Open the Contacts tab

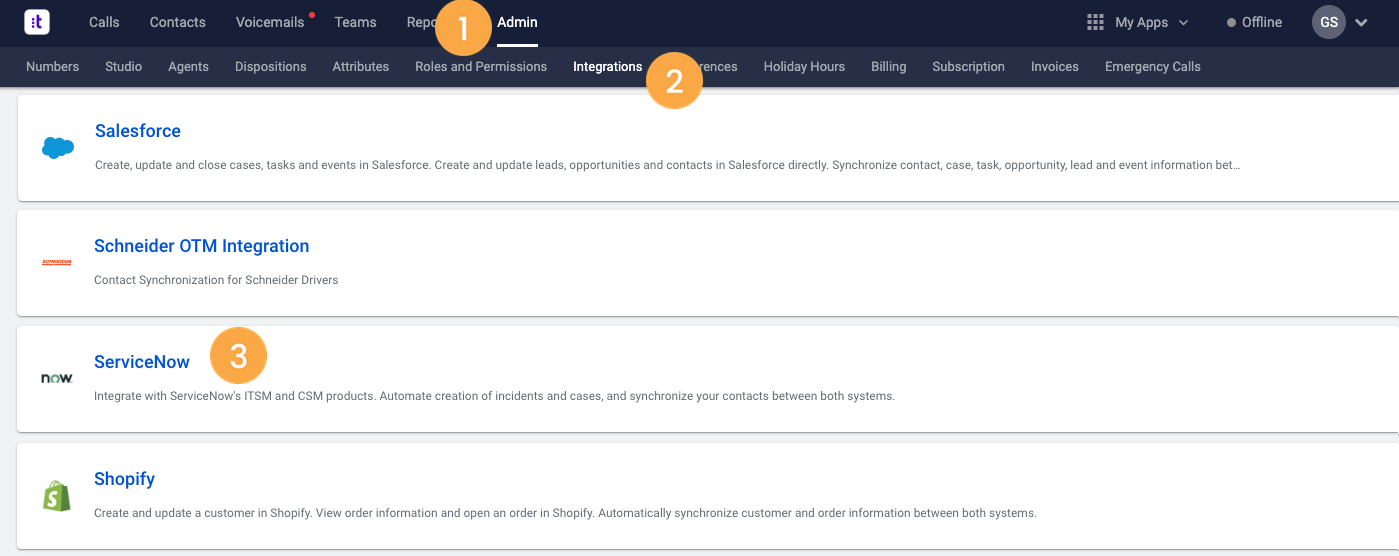(x=178, y=22)
